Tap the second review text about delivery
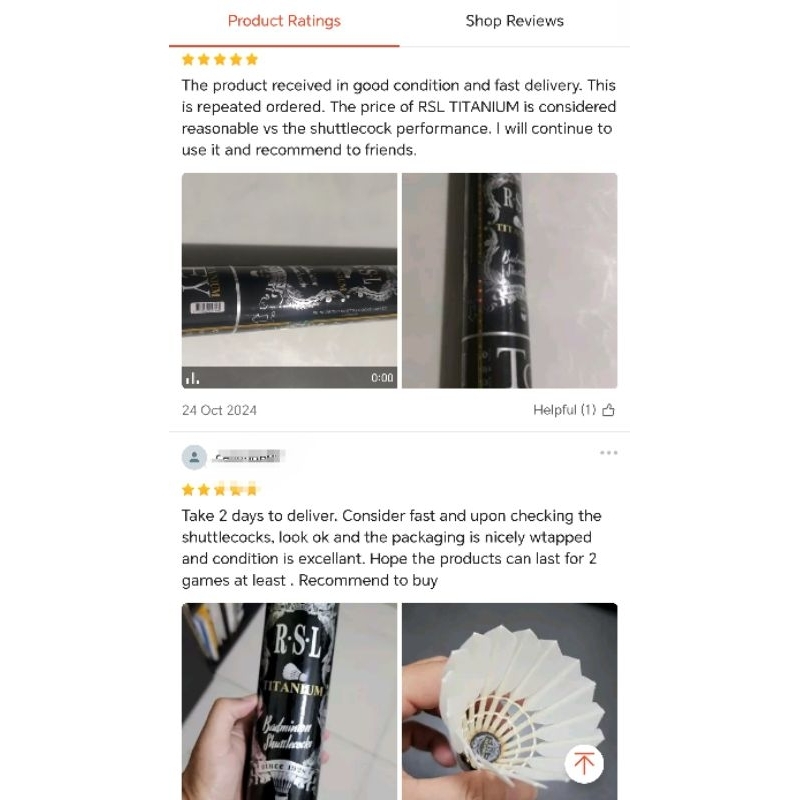800x800 pixels. pyautogui.click(x=392, y=548)
